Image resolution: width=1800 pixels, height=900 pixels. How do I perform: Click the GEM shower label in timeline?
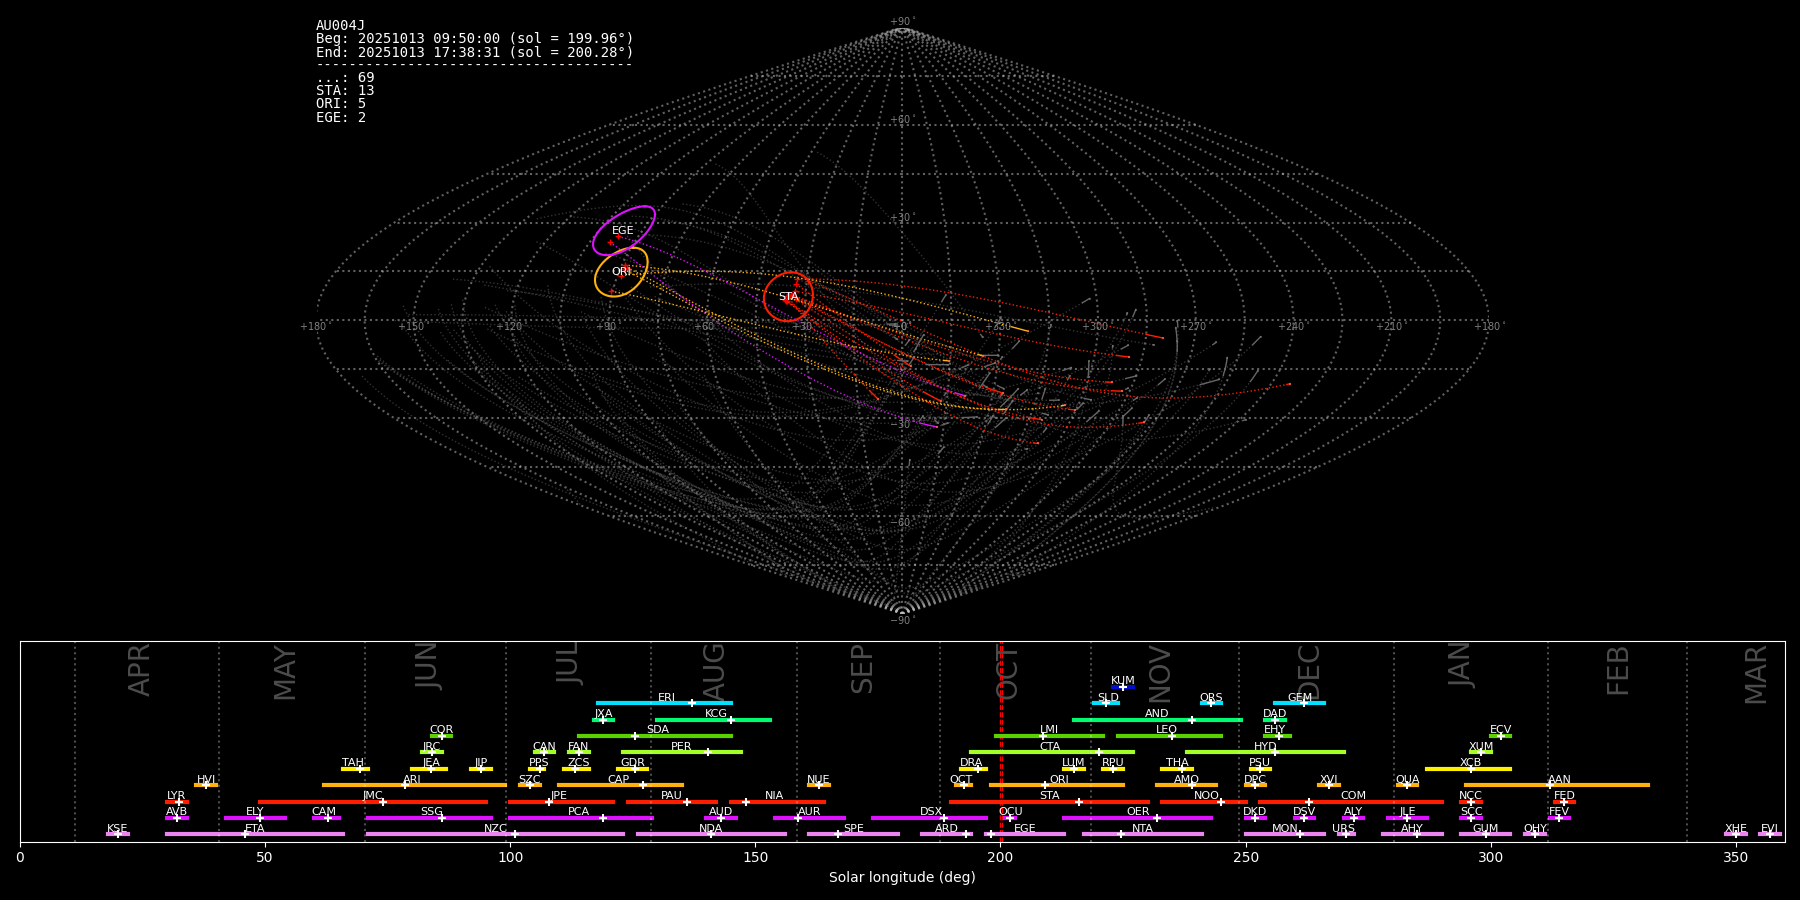click(1300, 698)
